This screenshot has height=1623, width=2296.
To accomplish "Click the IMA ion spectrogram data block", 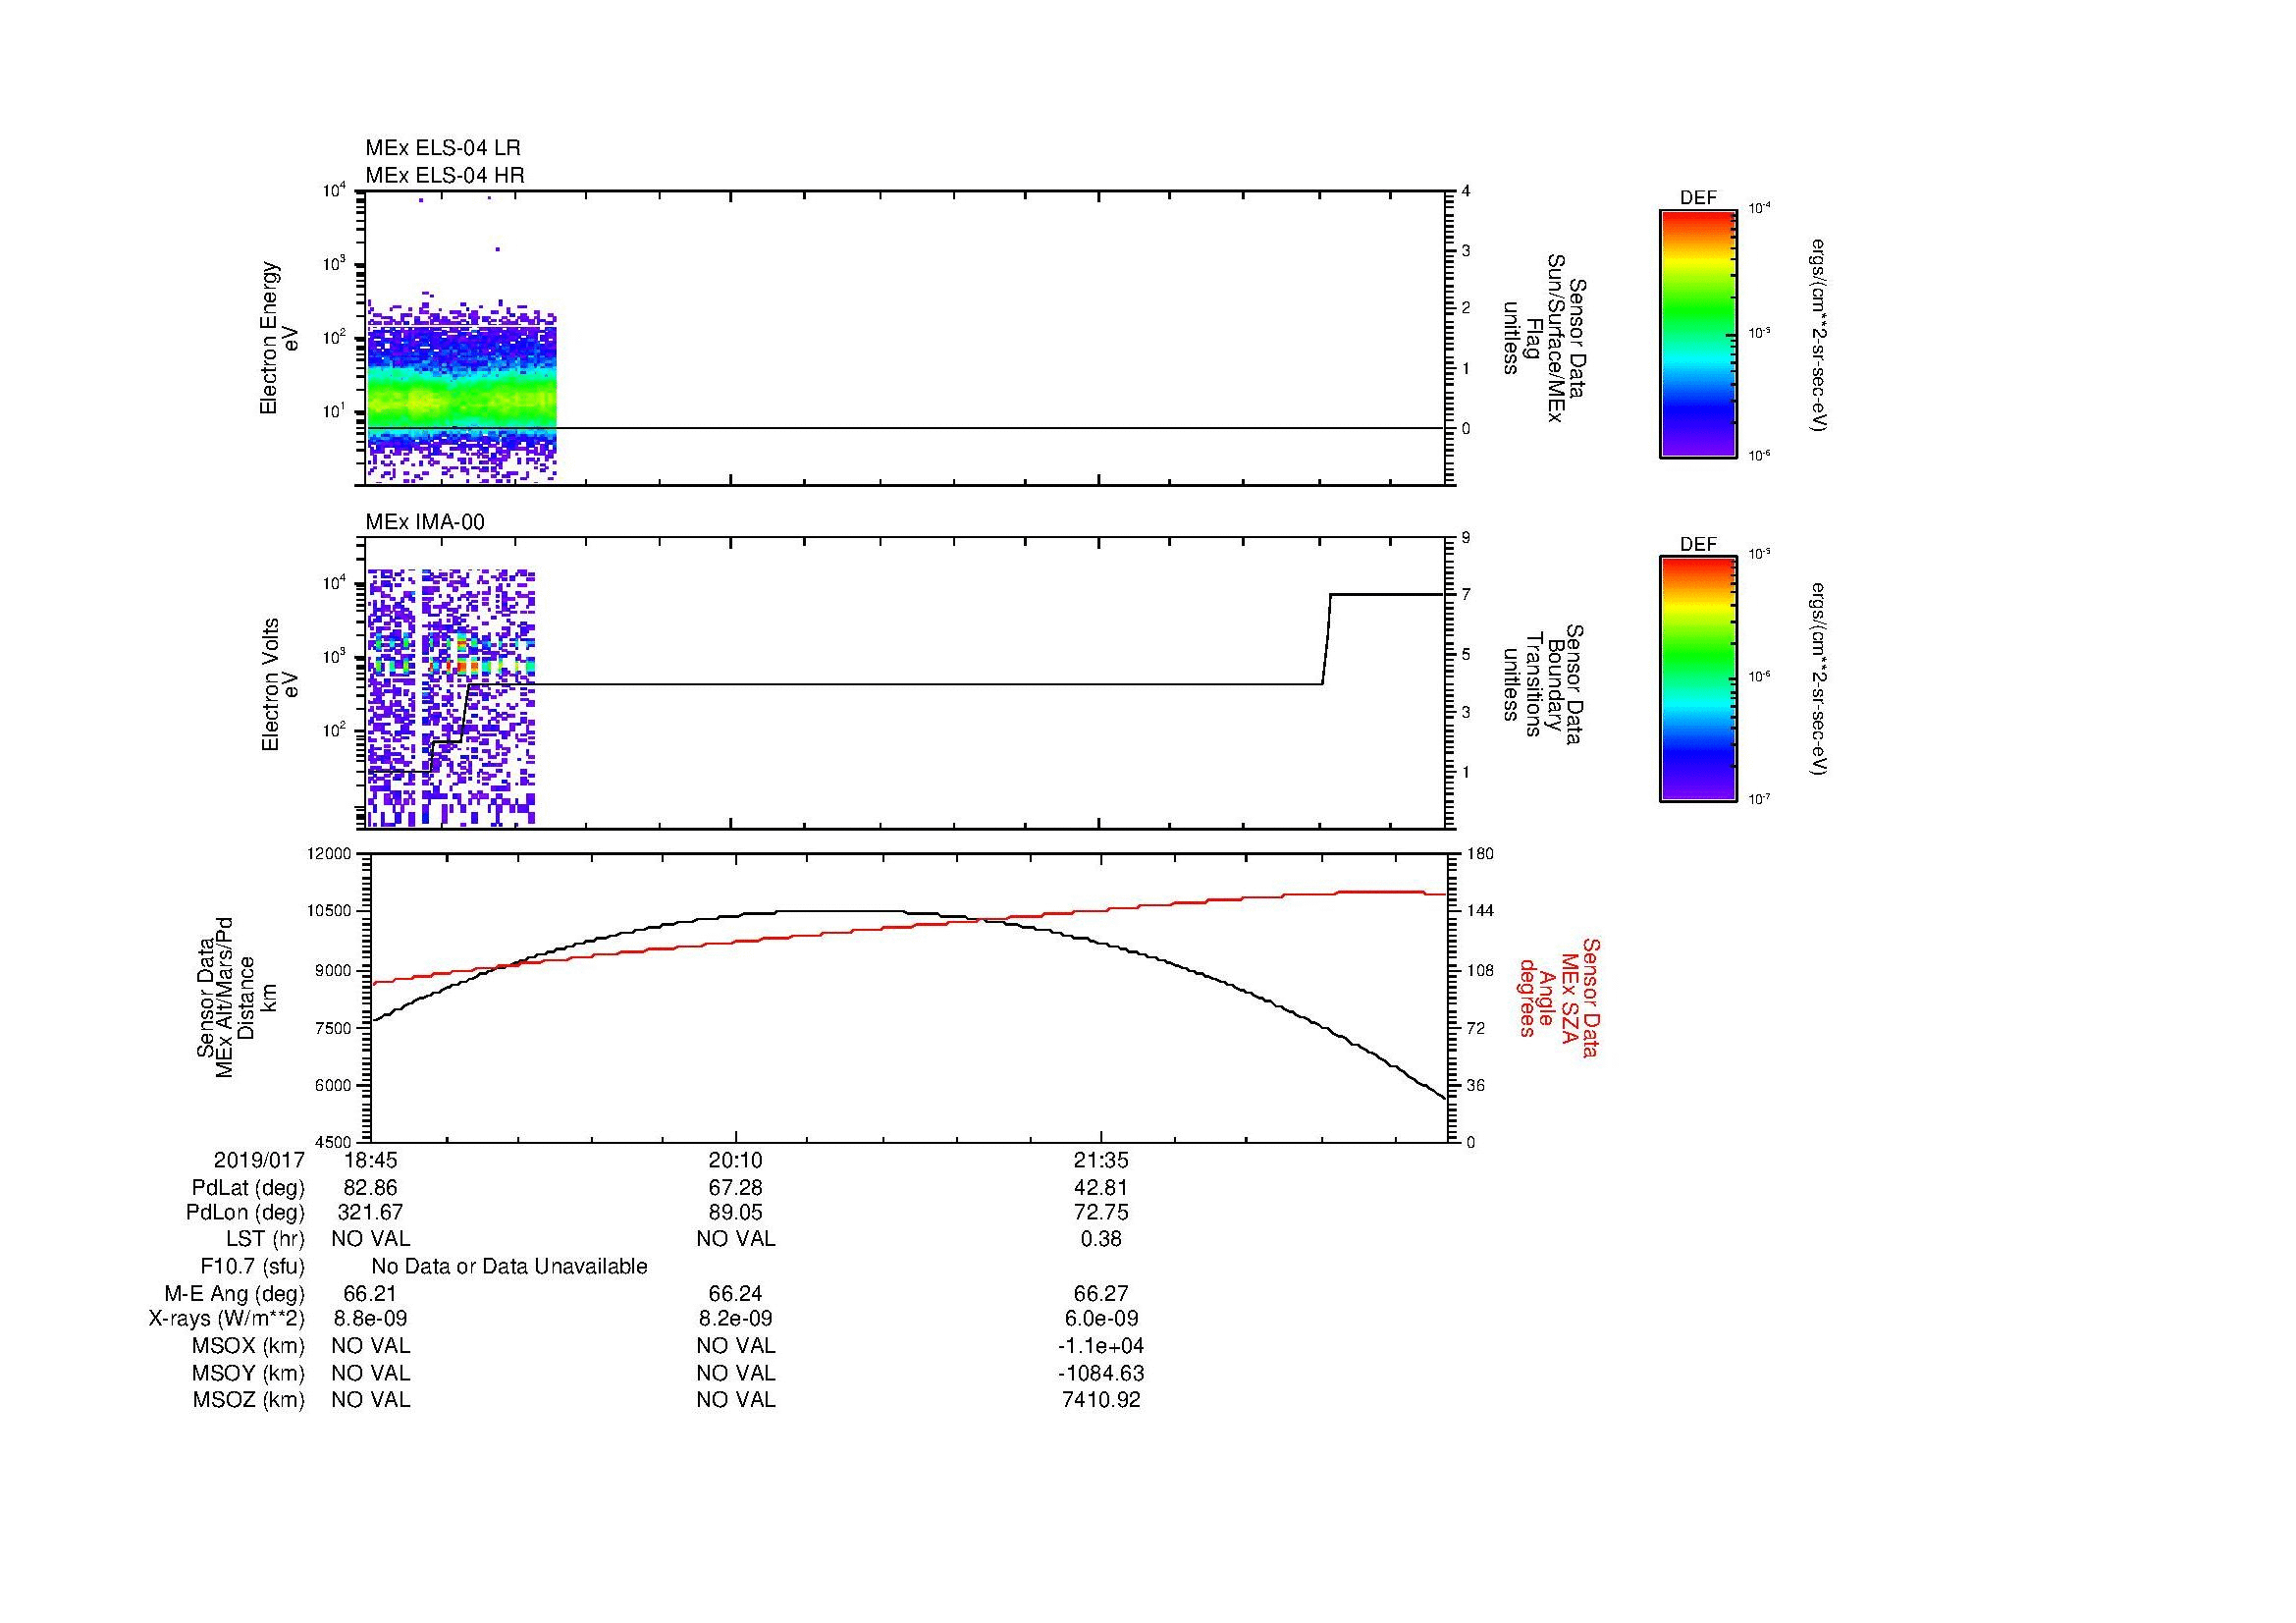I will click(x=451, y=698).
